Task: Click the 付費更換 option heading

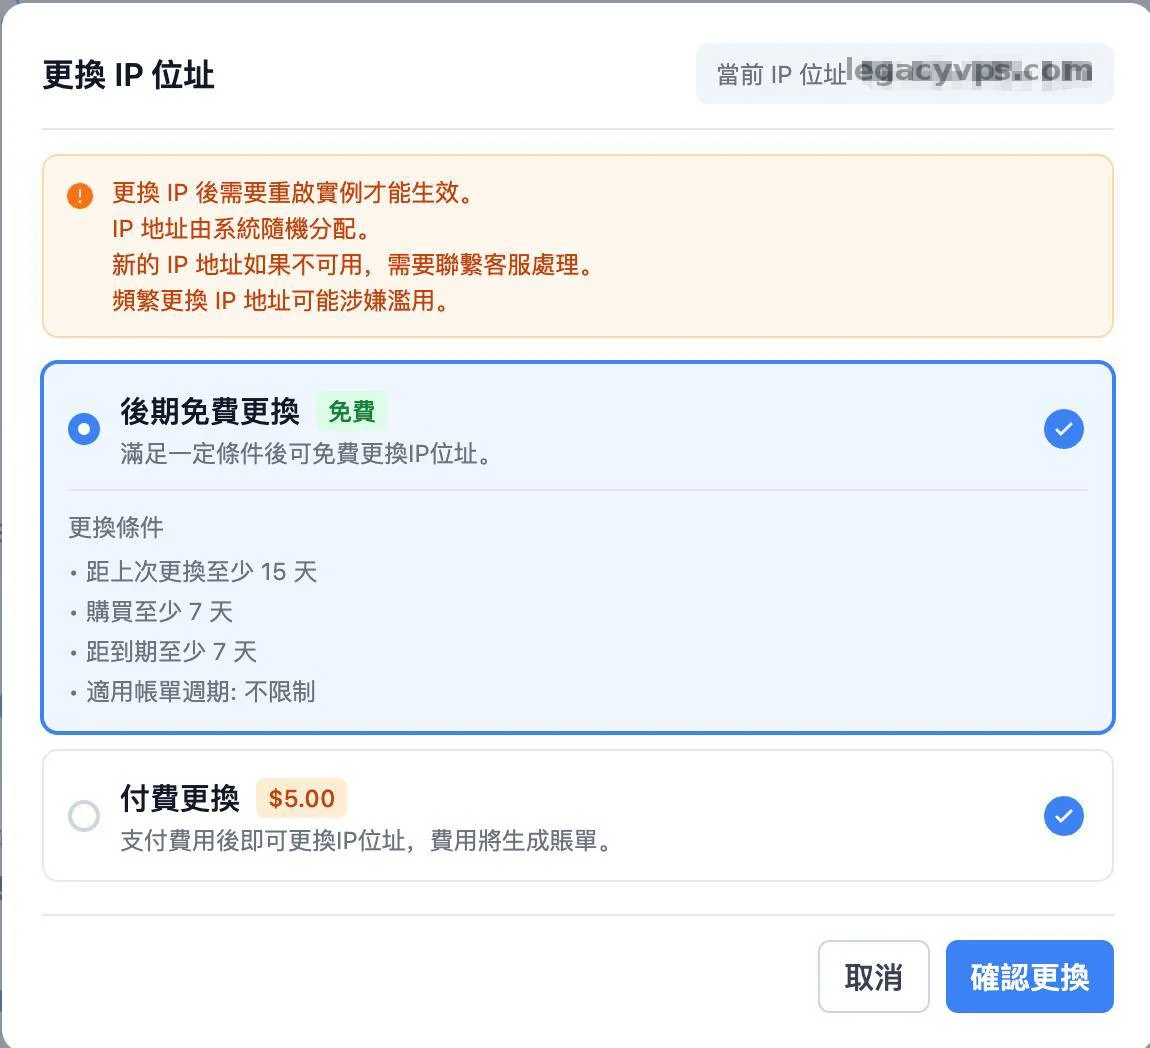Action: click(180, 798)
